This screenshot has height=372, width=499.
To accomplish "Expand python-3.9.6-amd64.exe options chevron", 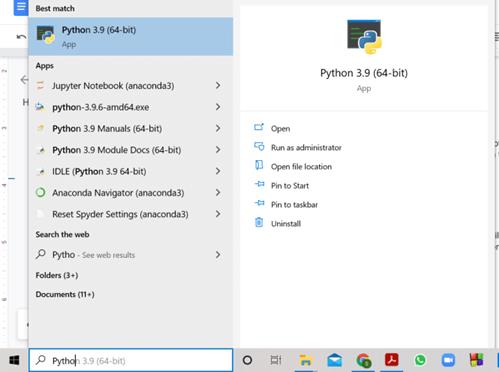I will (x=218, y=107).
